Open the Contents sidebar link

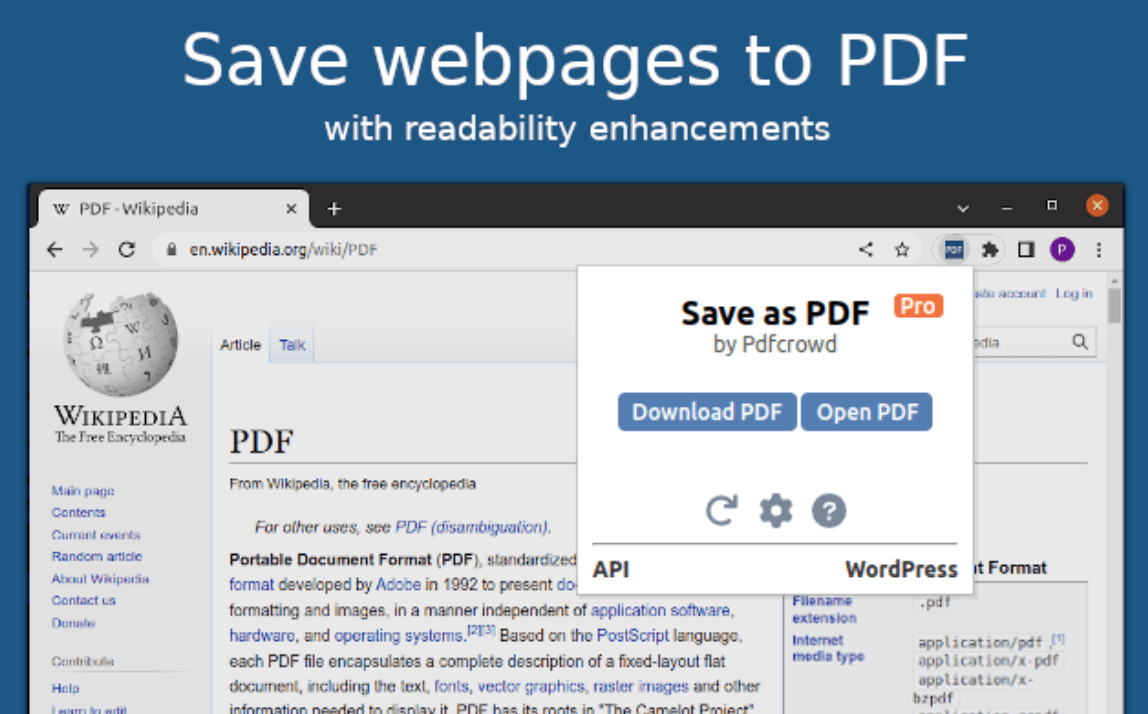click(78, 513)
